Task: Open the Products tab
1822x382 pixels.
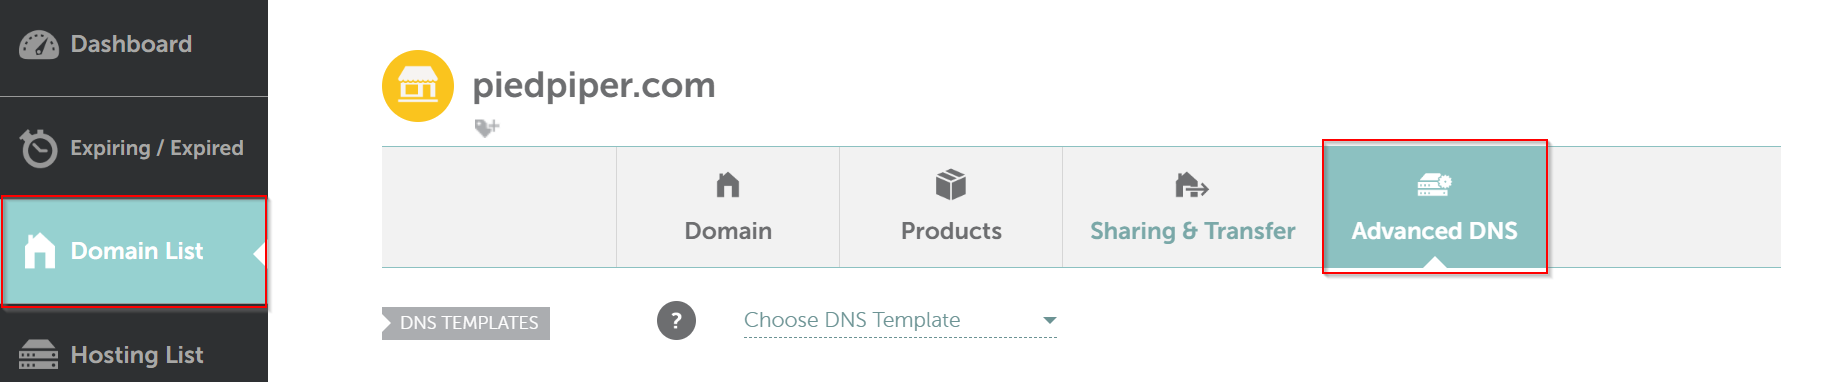Action: [951, 207]
